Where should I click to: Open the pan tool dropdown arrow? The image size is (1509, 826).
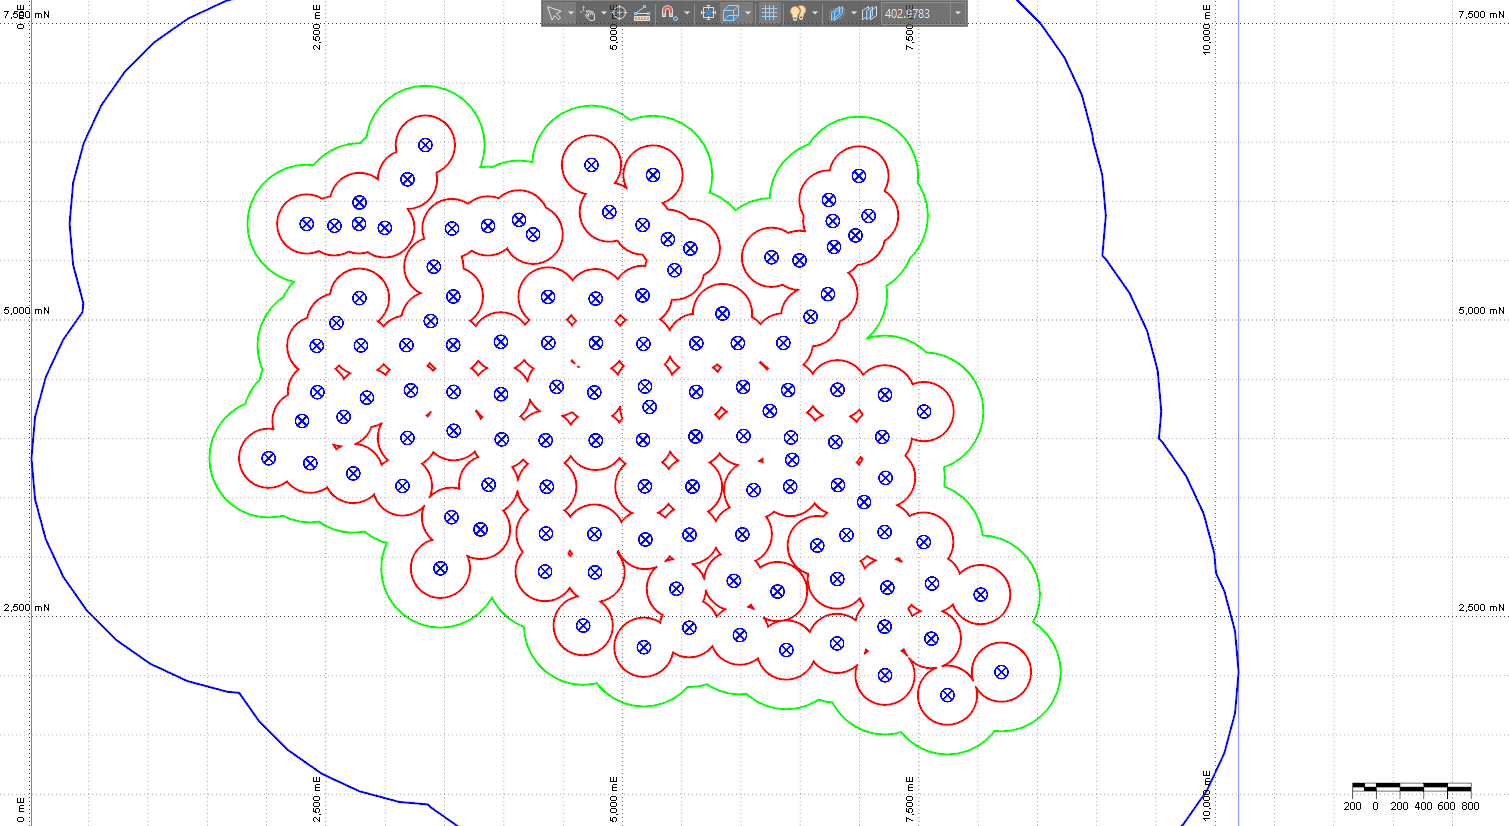pos(603,13)
